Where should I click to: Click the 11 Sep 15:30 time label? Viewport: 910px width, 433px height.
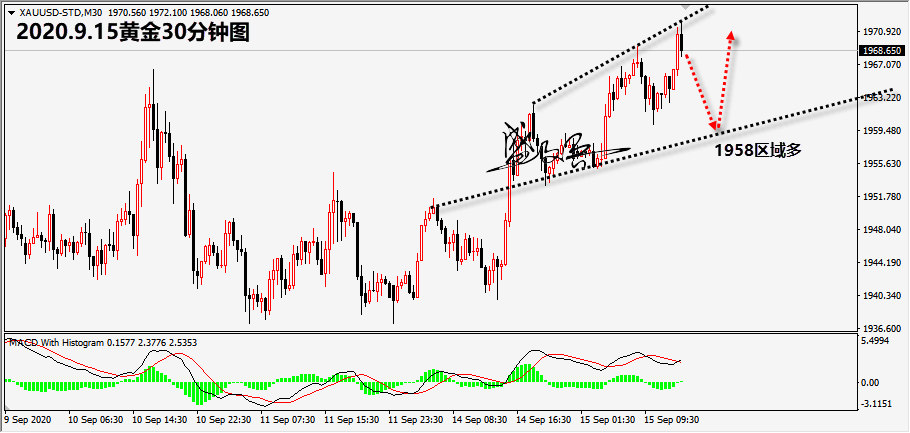coord(351,420)
